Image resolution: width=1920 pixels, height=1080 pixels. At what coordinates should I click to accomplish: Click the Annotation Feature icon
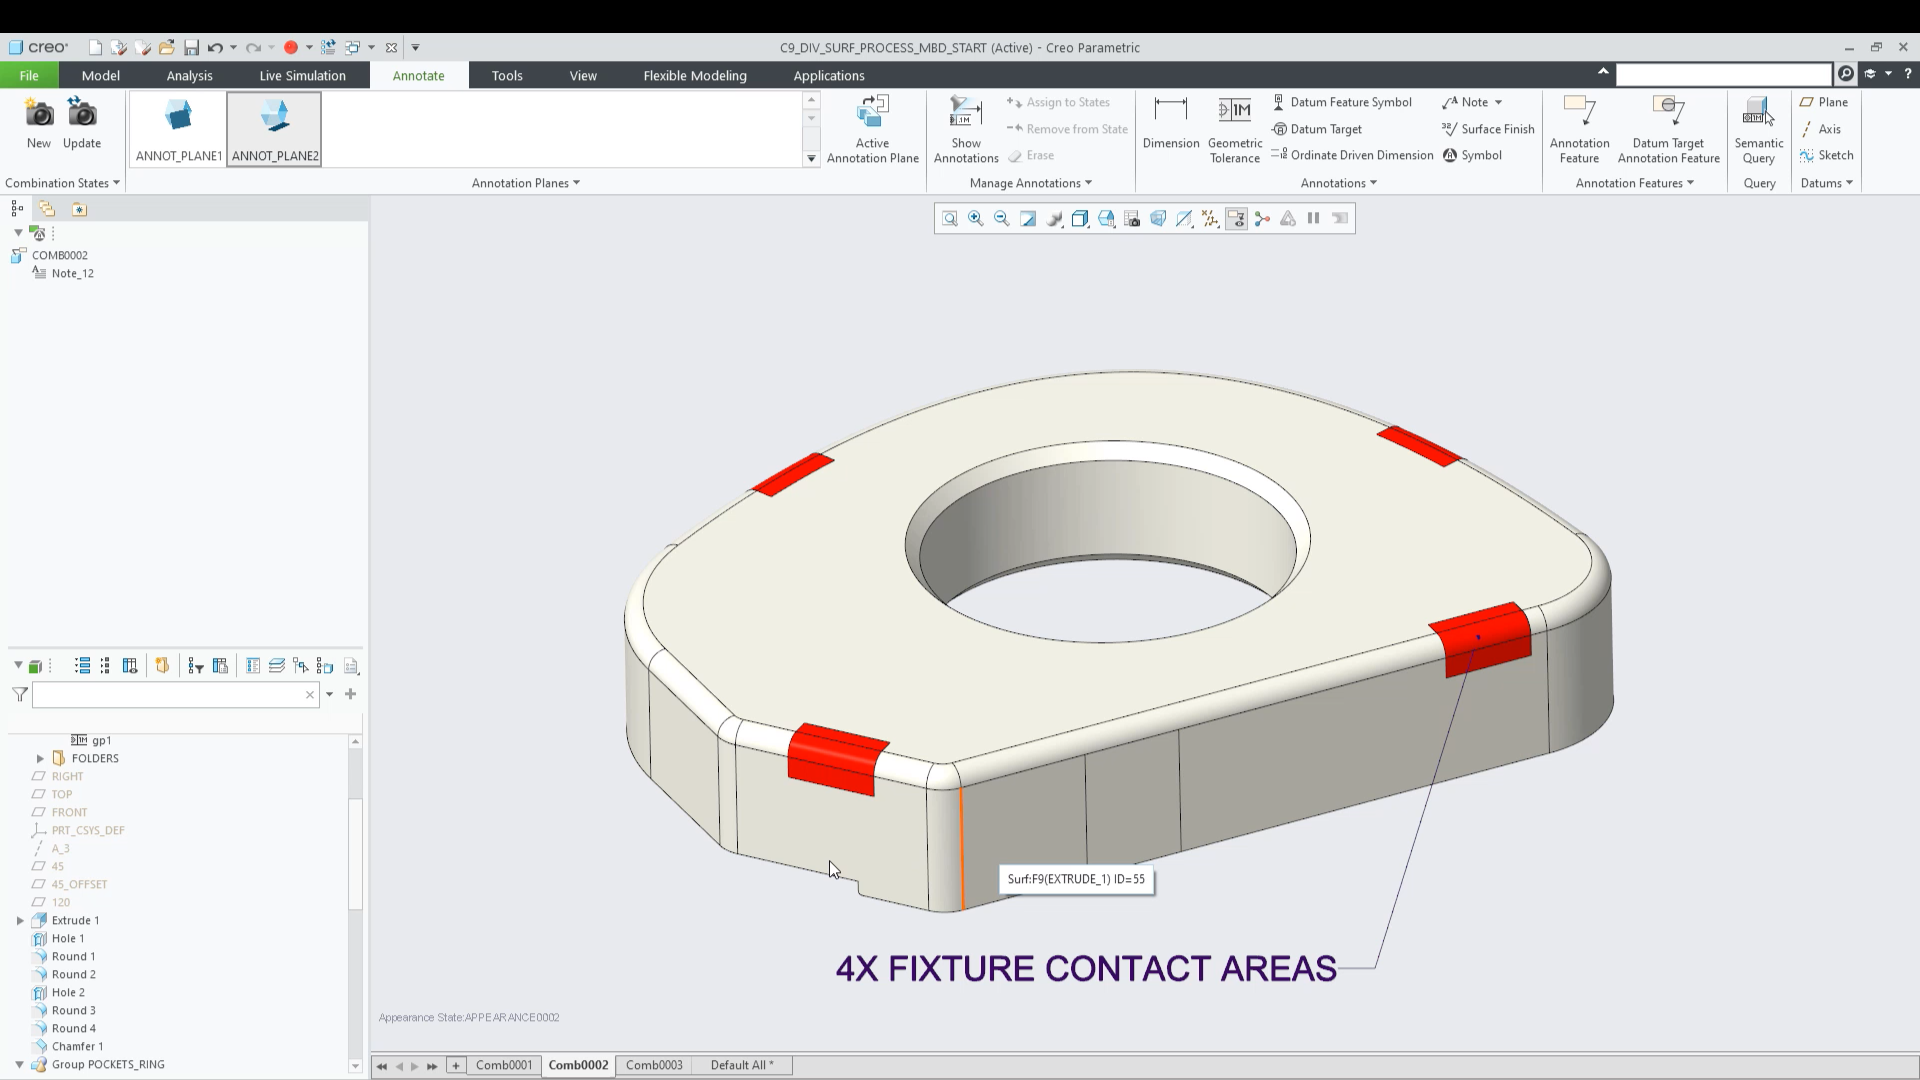point(1580,112)
